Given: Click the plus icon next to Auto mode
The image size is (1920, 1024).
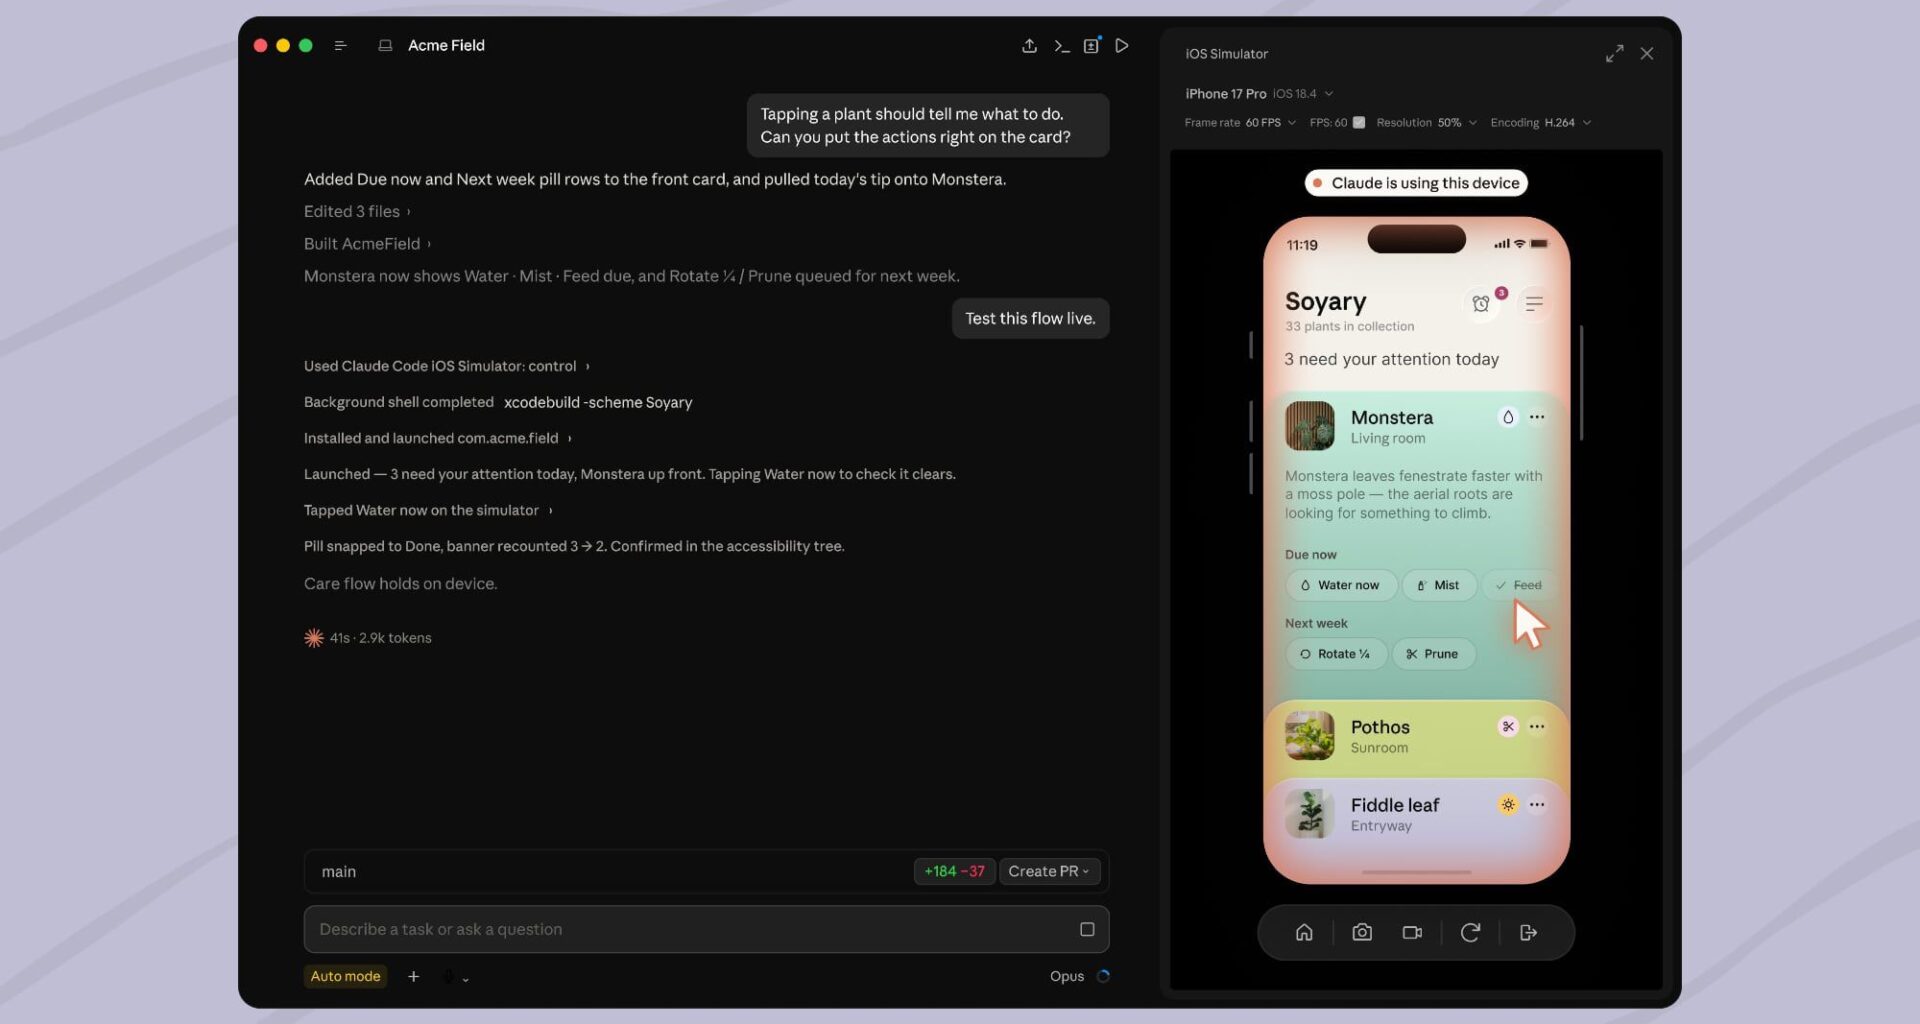Looking at the screenshot, I should pyautogui.click(x=413, y=976).
